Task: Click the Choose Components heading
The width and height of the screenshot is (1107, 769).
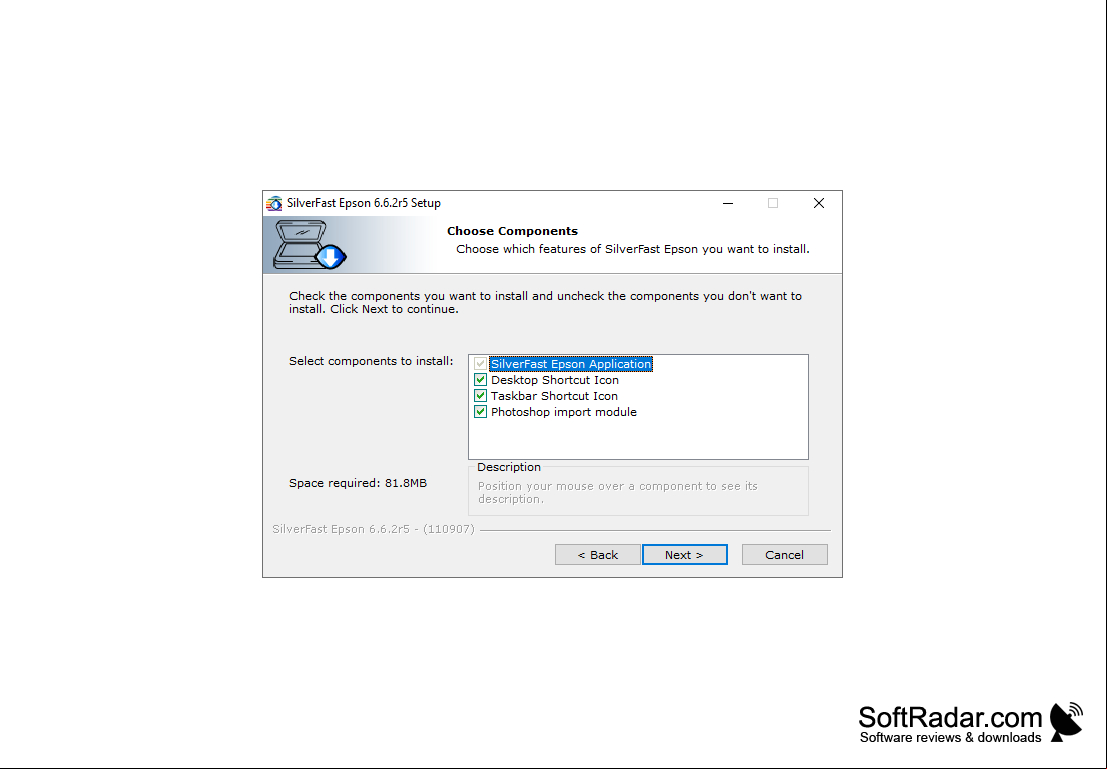Action: (512, 231)
